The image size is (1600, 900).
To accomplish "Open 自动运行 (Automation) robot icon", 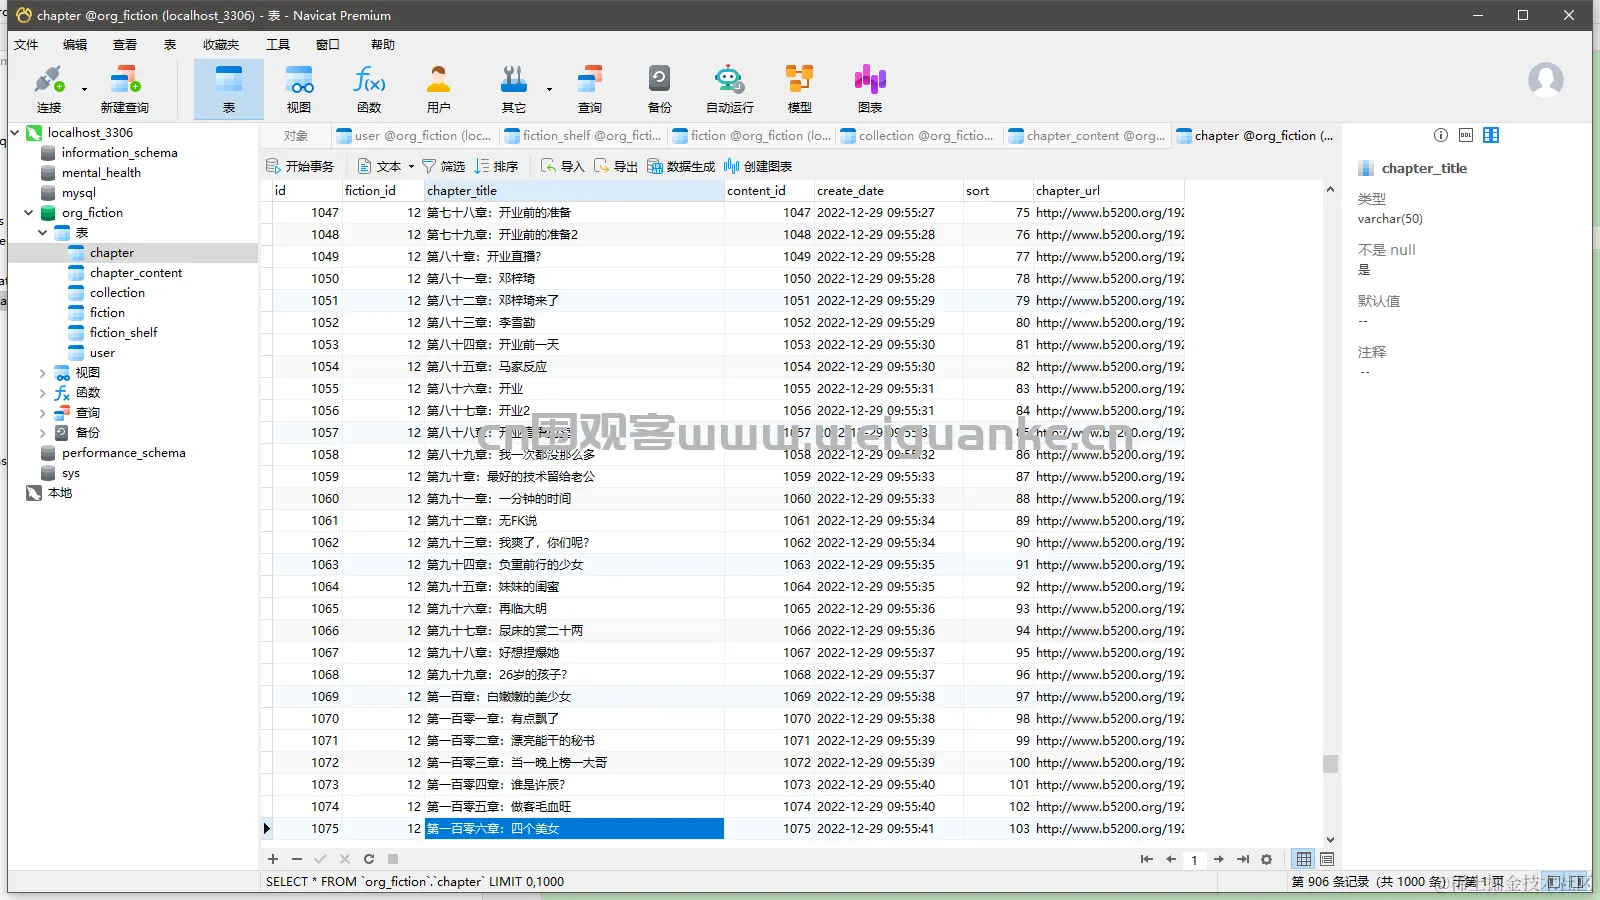I will 730,89.
